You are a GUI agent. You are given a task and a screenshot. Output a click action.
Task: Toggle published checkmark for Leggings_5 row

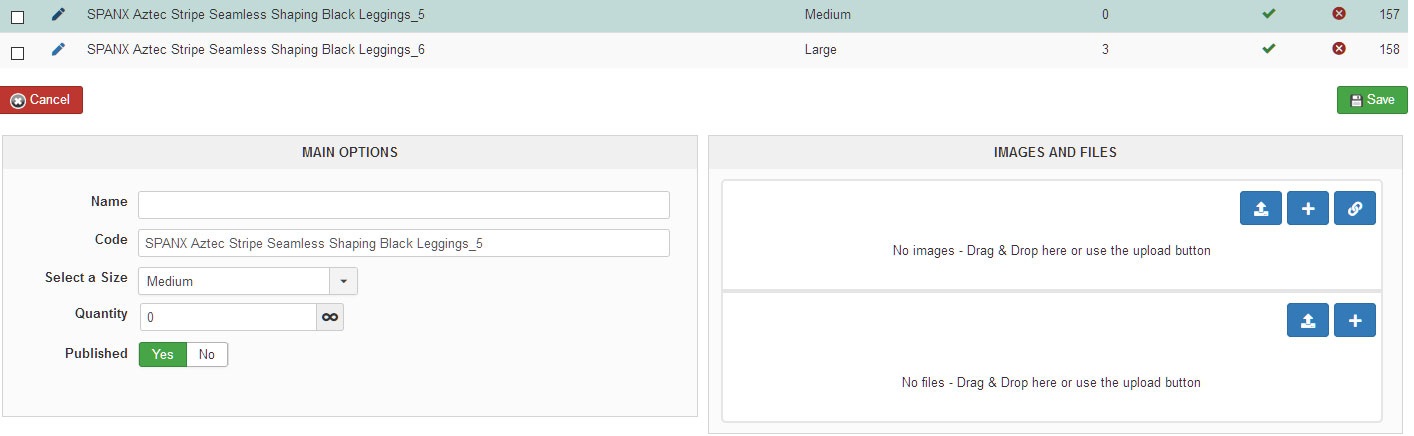coord(1269,14)
